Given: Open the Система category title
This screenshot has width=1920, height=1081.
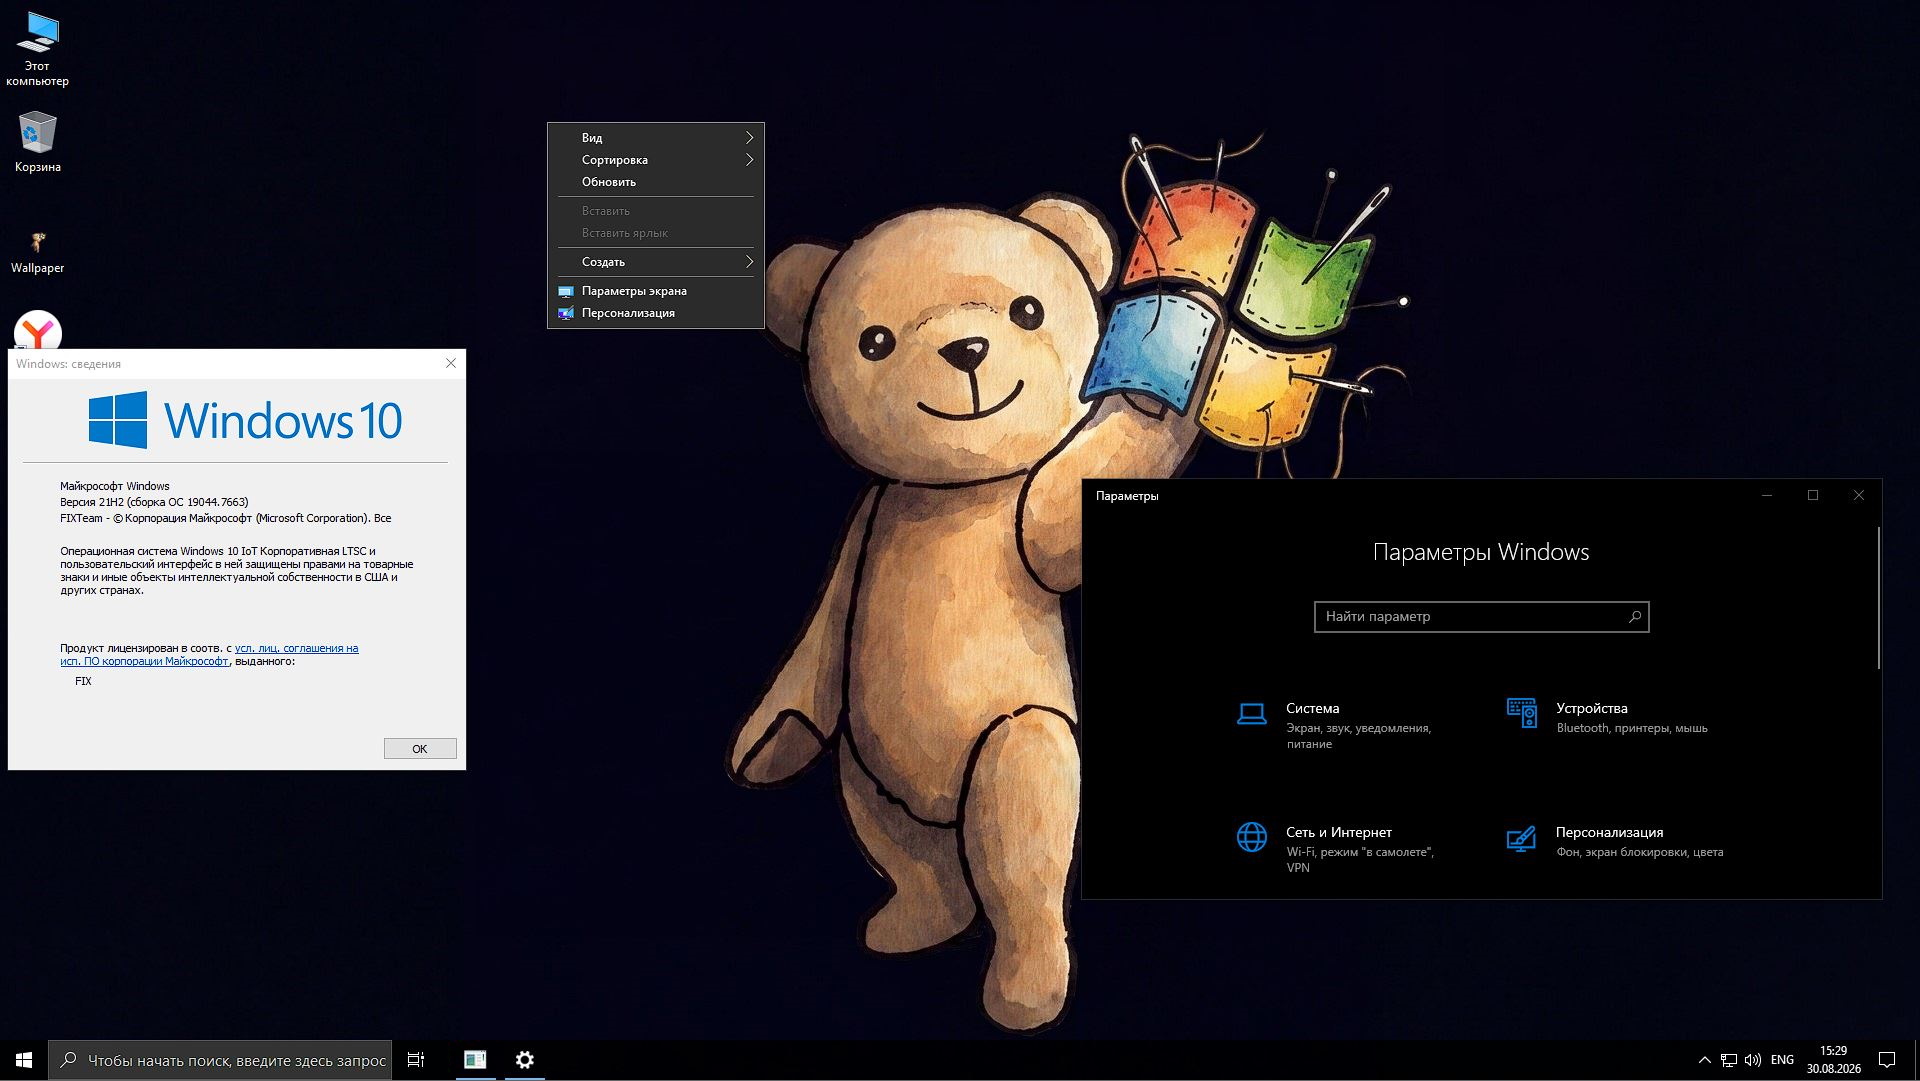Looking at the screenshot, I should coord(1312,708).
